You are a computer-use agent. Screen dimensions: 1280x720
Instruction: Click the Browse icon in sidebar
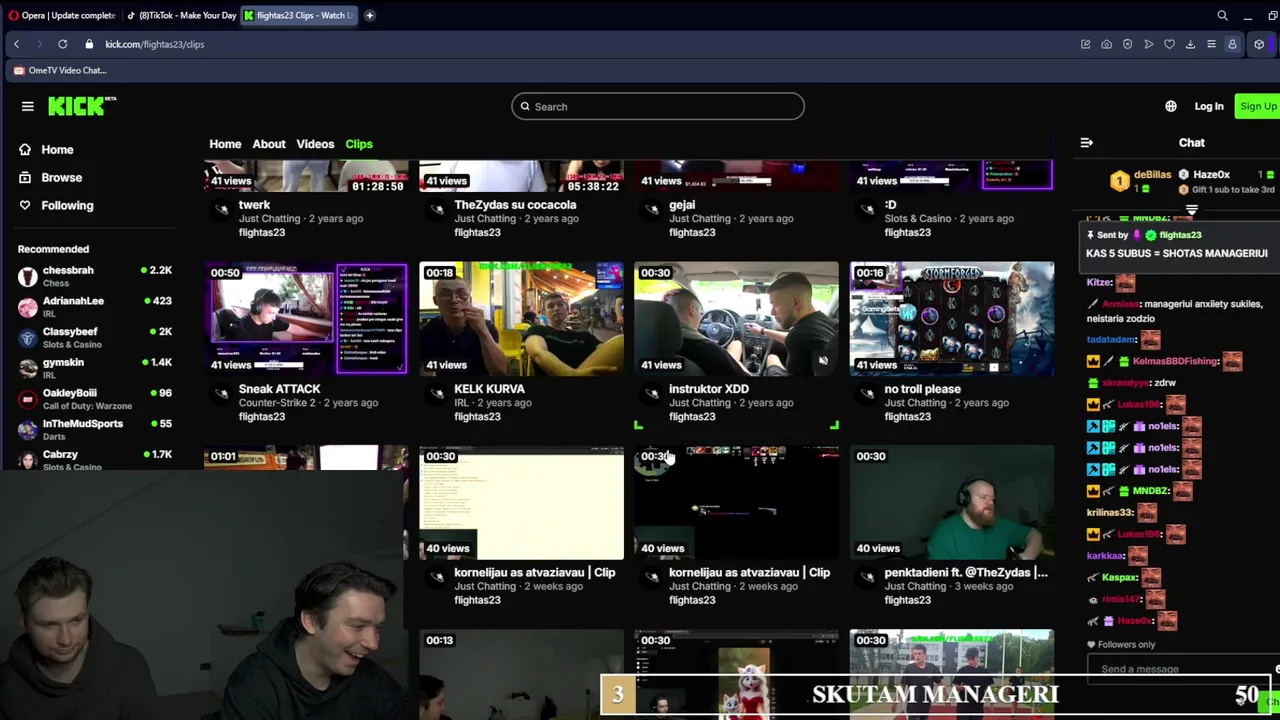25,177
